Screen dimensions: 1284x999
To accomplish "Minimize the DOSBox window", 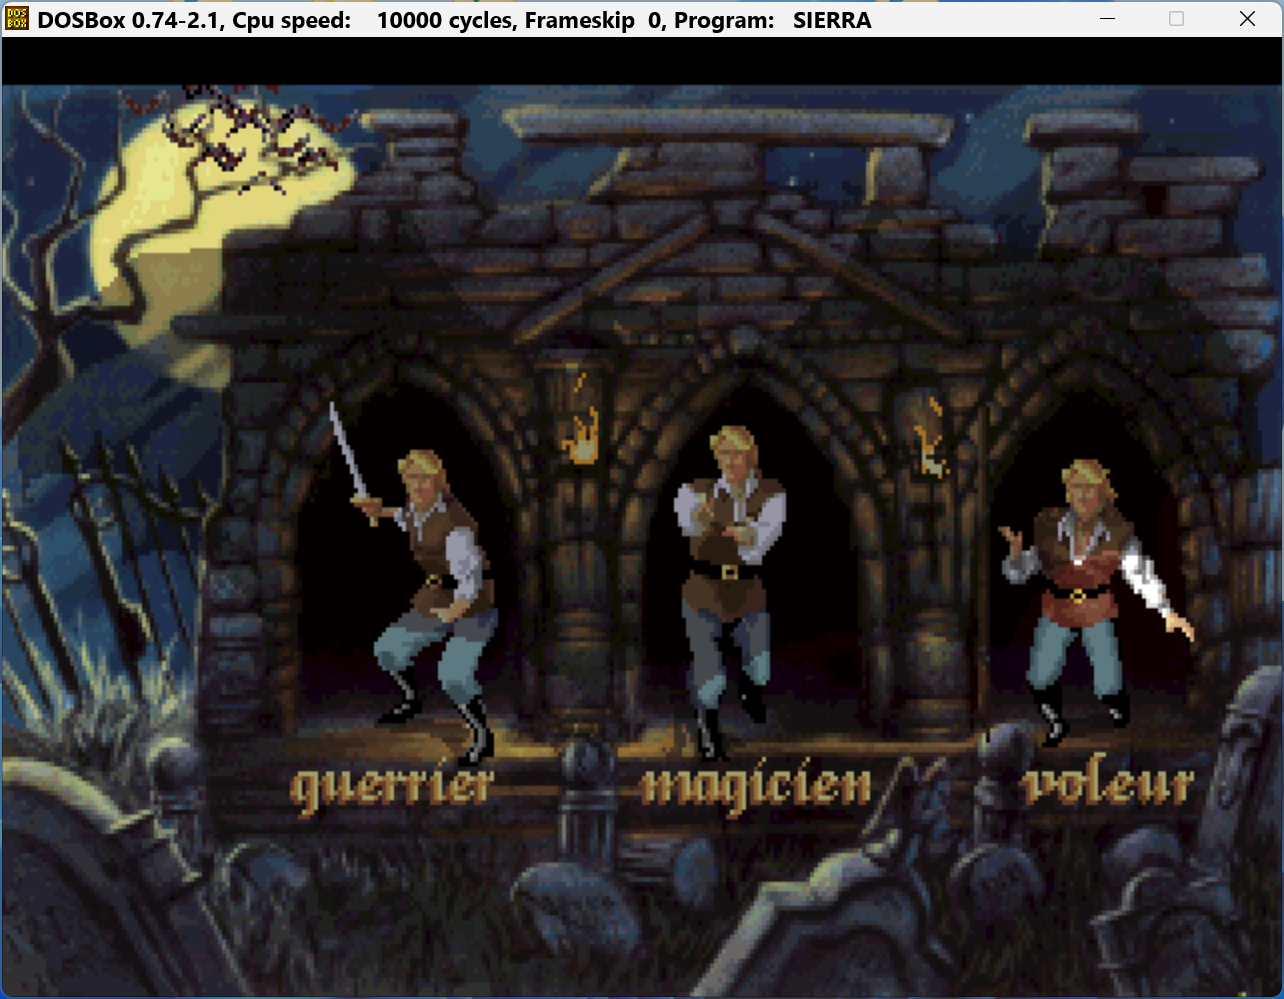I will pyautogui.click(x=1106, y=18).
